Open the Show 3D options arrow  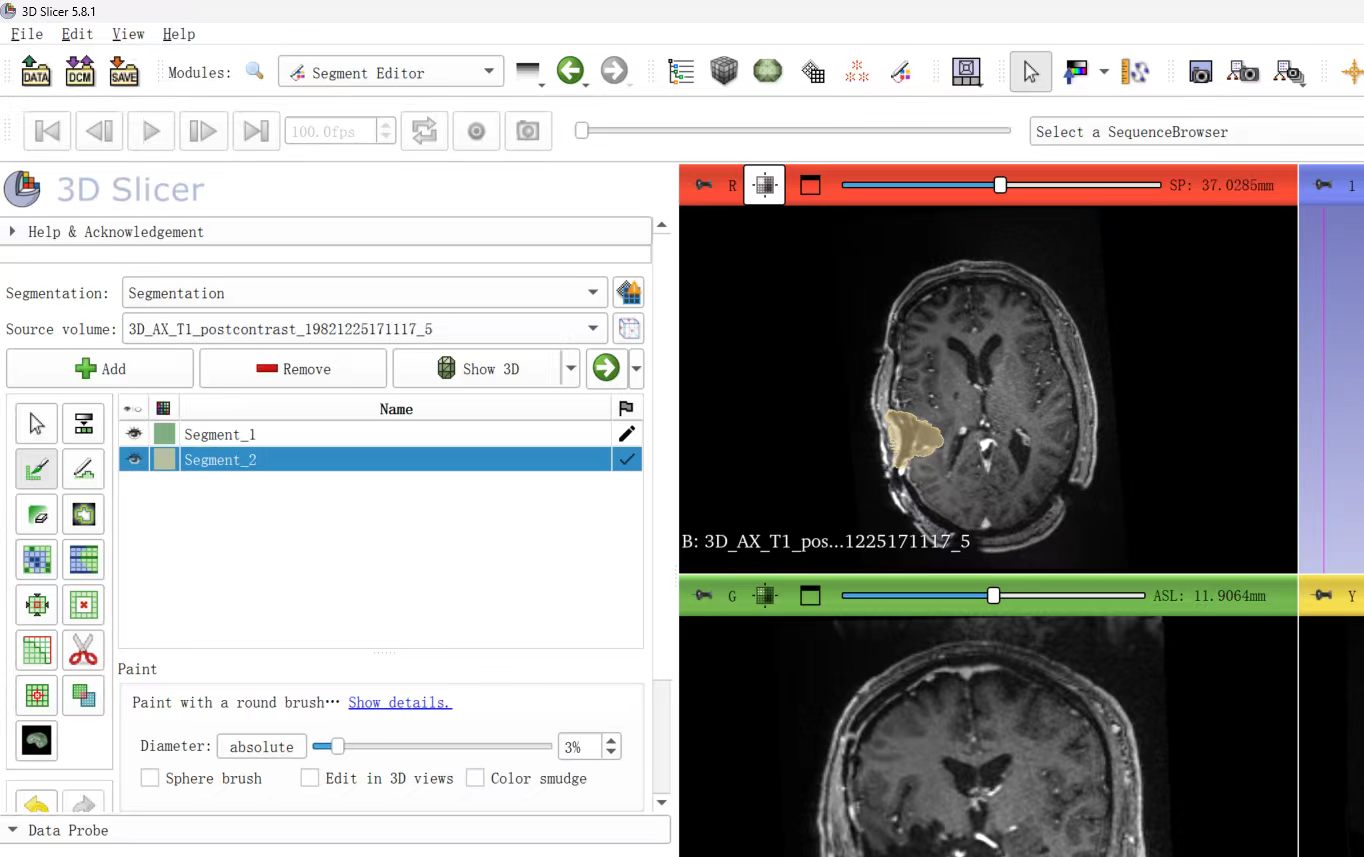[x=571, y=368]
